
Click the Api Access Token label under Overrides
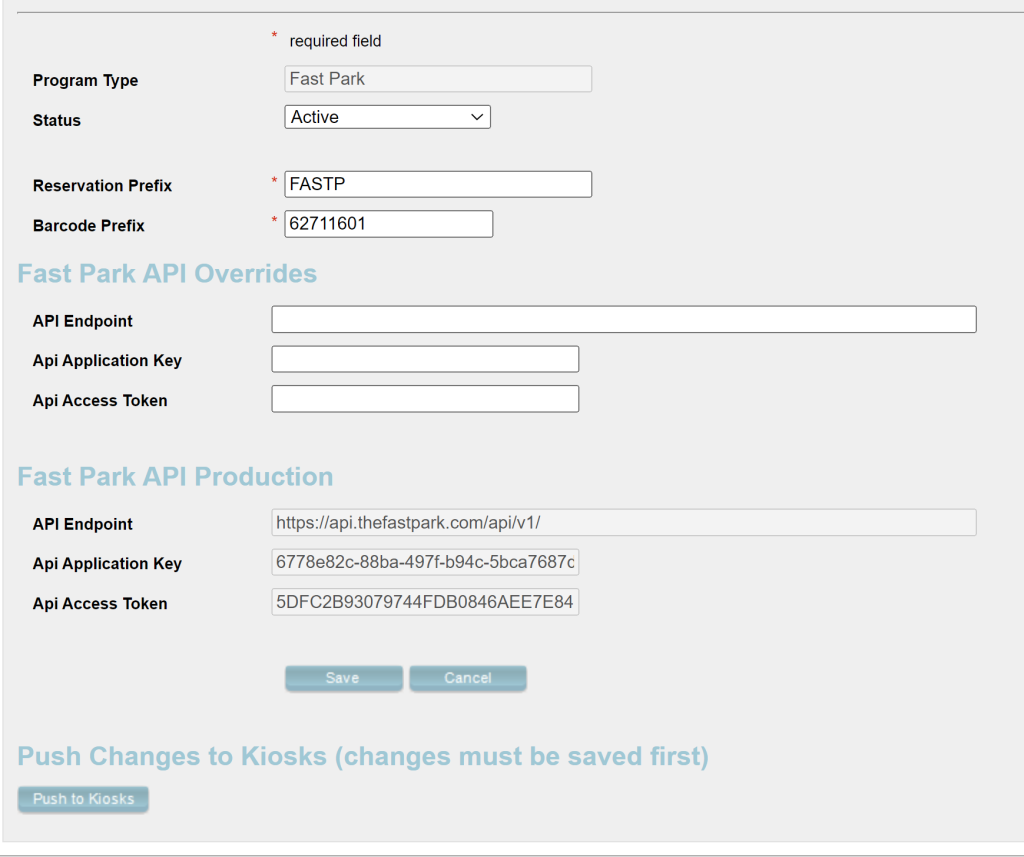(x=100, y=400)
